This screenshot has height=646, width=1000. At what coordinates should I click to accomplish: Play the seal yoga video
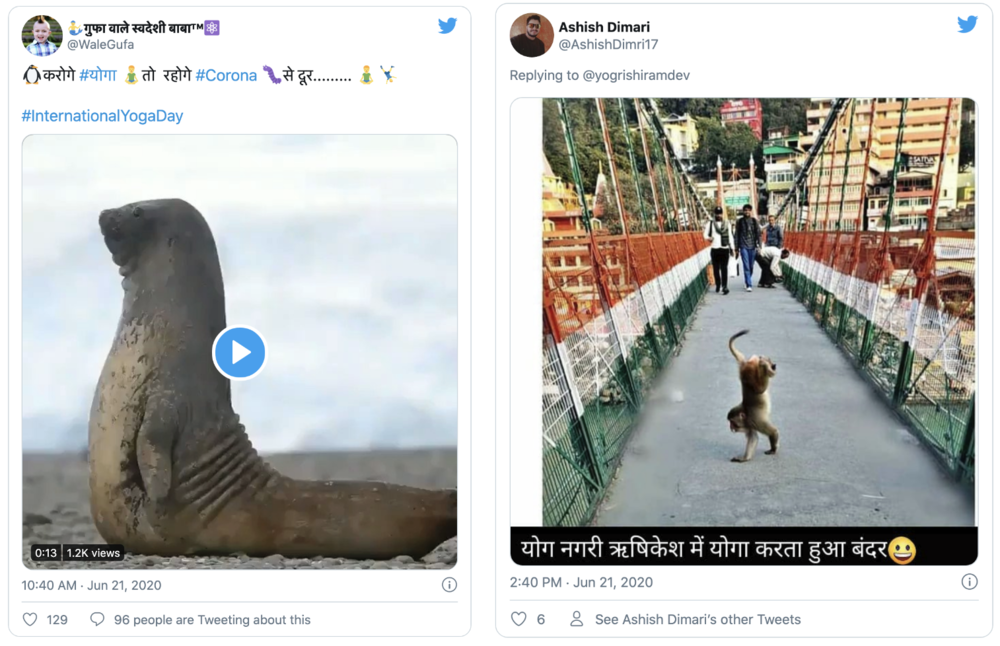239,352
